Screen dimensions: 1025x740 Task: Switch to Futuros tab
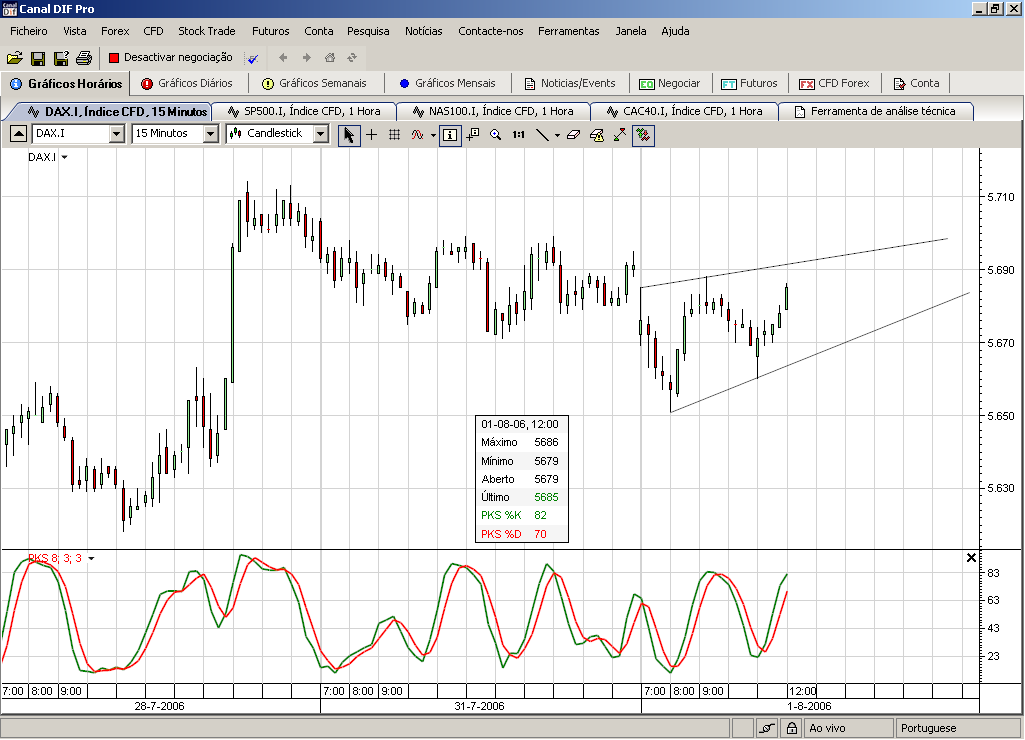pos(750,84)
